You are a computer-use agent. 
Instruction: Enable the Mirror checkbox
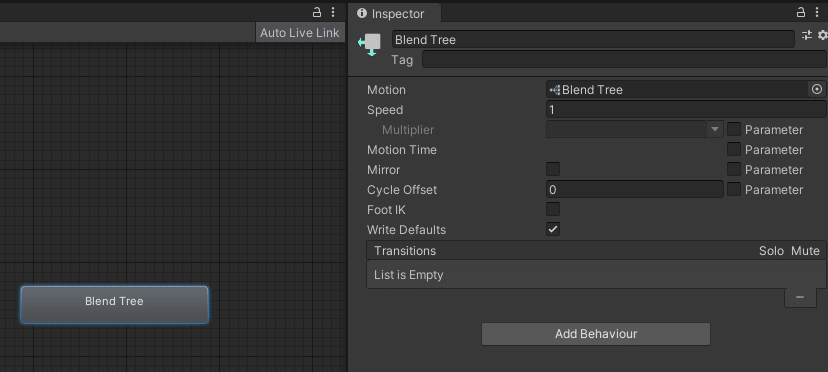pyautogui.click(x=553, y=170)
